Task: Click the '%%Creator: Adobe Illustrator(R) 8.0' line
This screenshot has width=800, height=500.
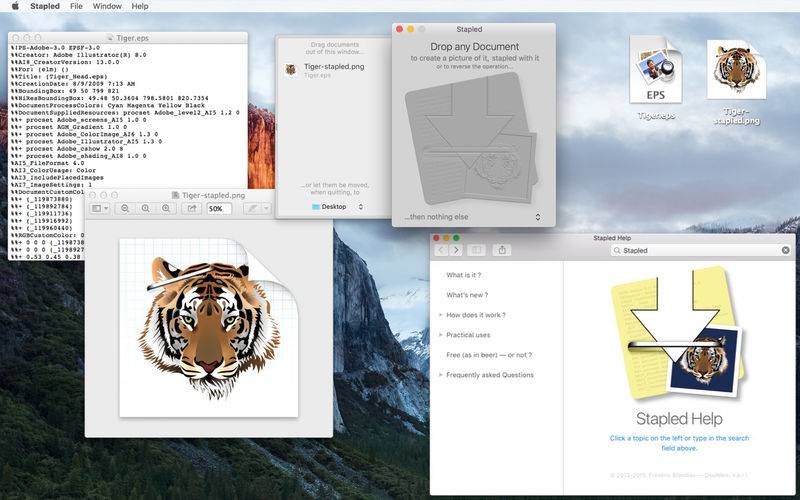Action: pos(79,55)
